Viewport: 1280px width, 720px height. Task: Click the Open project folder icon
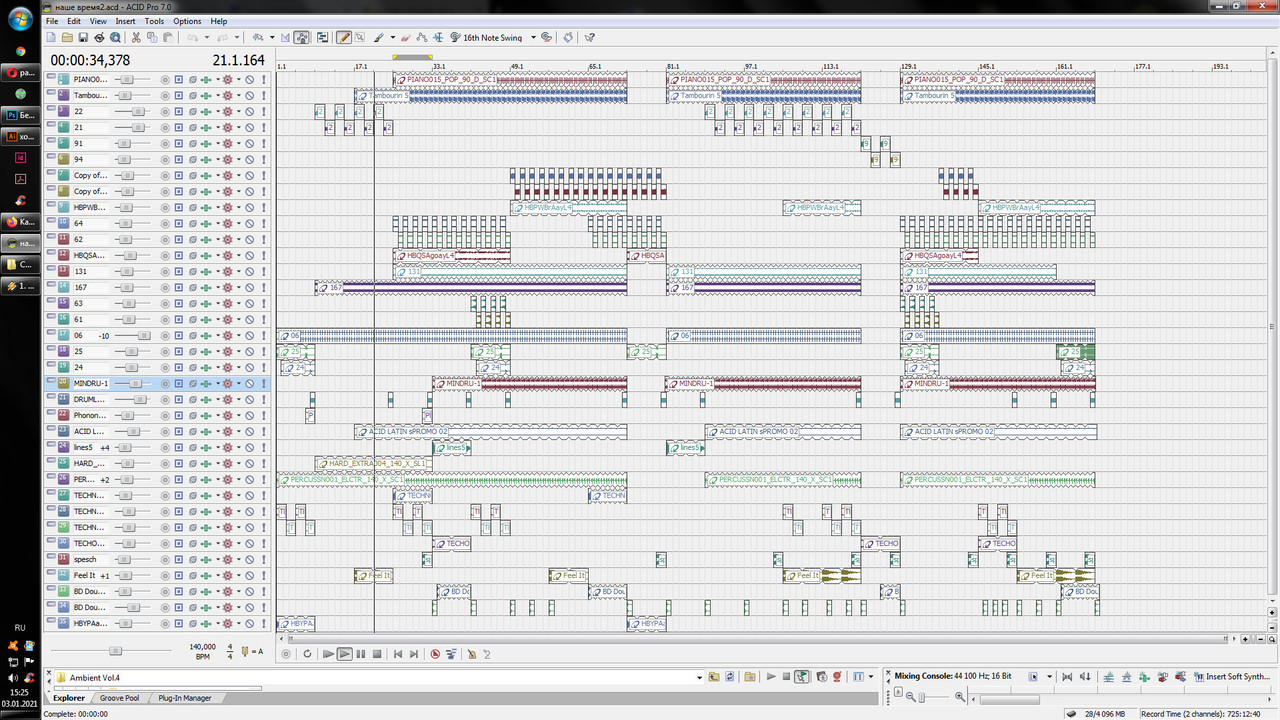click(x=67, y=37)
